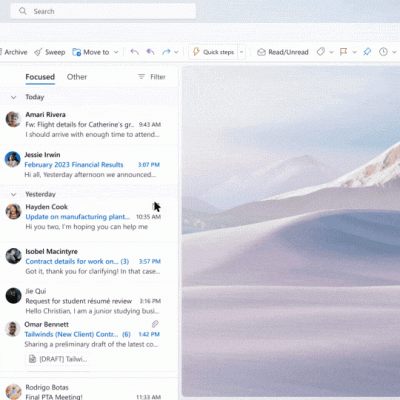Click the Forward arrow icon
The width and height of the screenshot is (400, 400).
(166, 52)
